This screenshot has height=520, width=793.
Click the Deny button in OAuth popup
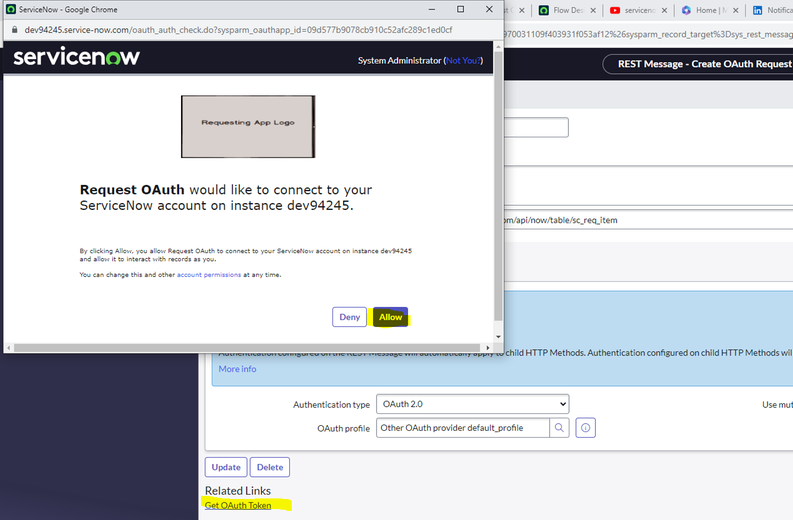[349, 317]
